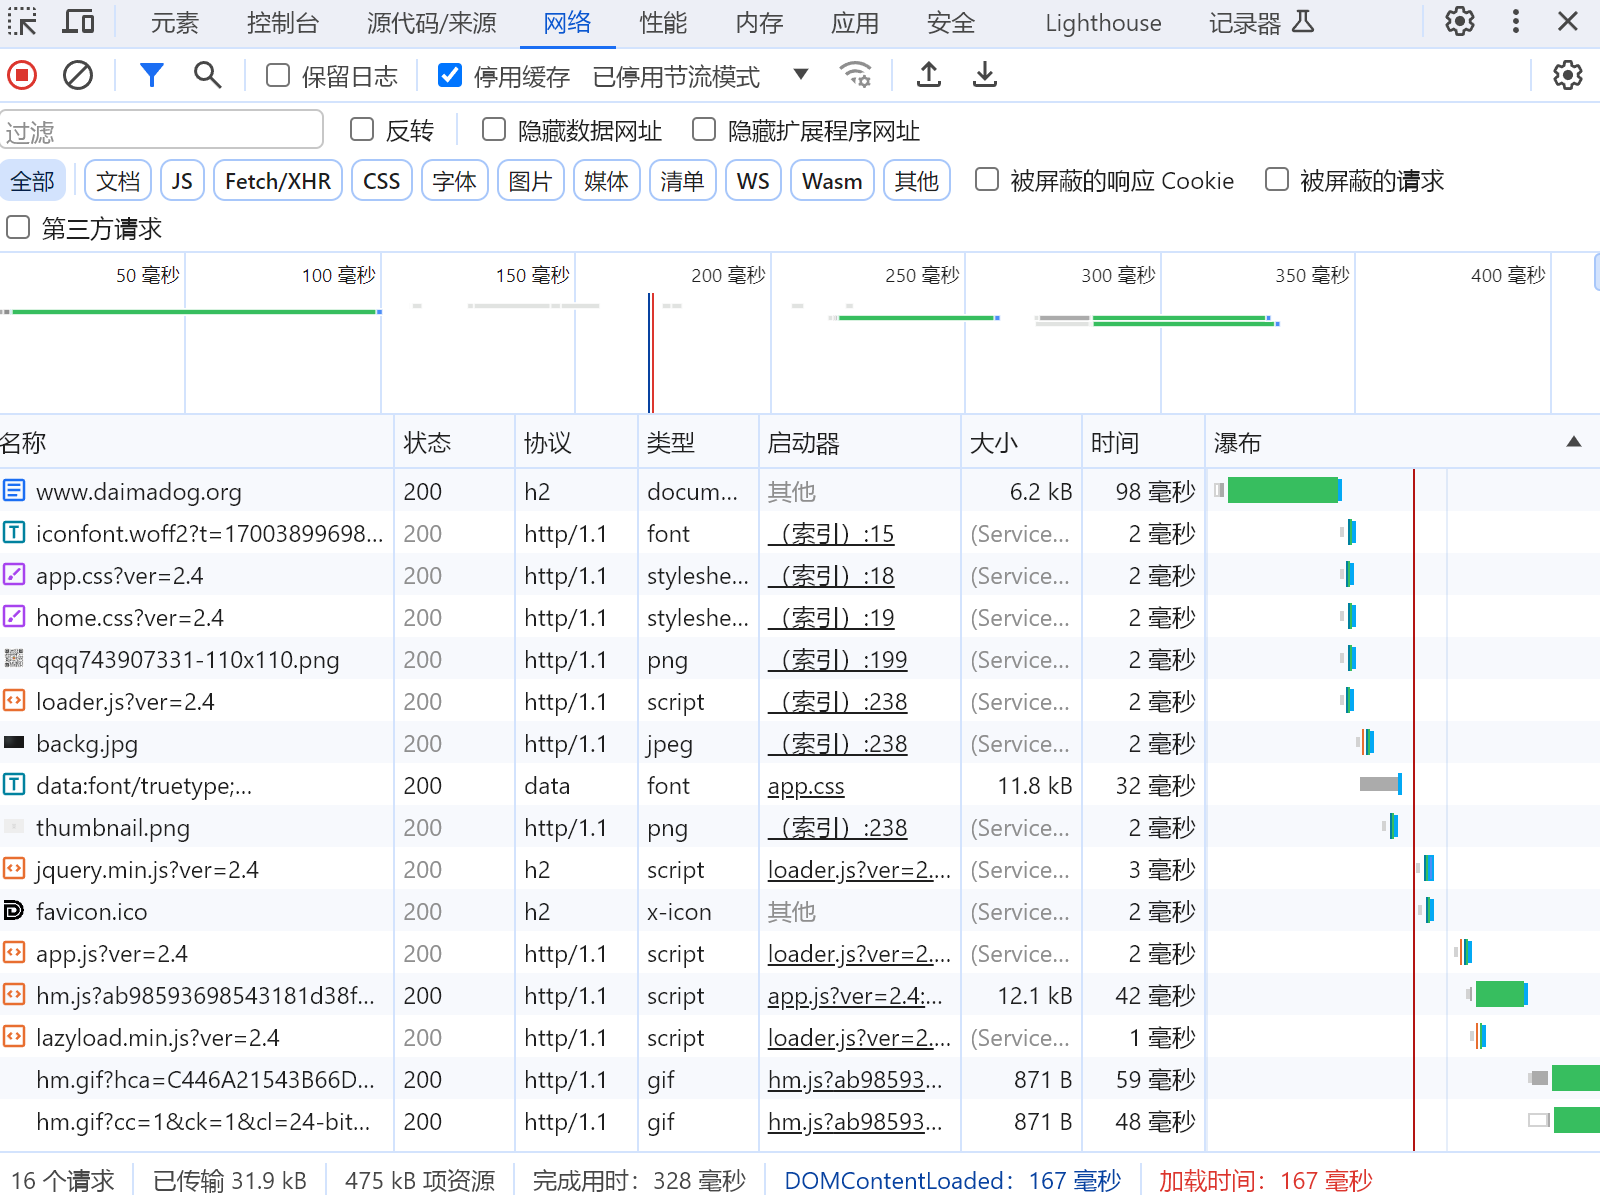This screenshot has height=1202, width=1600.
Task: Sort by time column header (时间)
Action: (1143, 443)
